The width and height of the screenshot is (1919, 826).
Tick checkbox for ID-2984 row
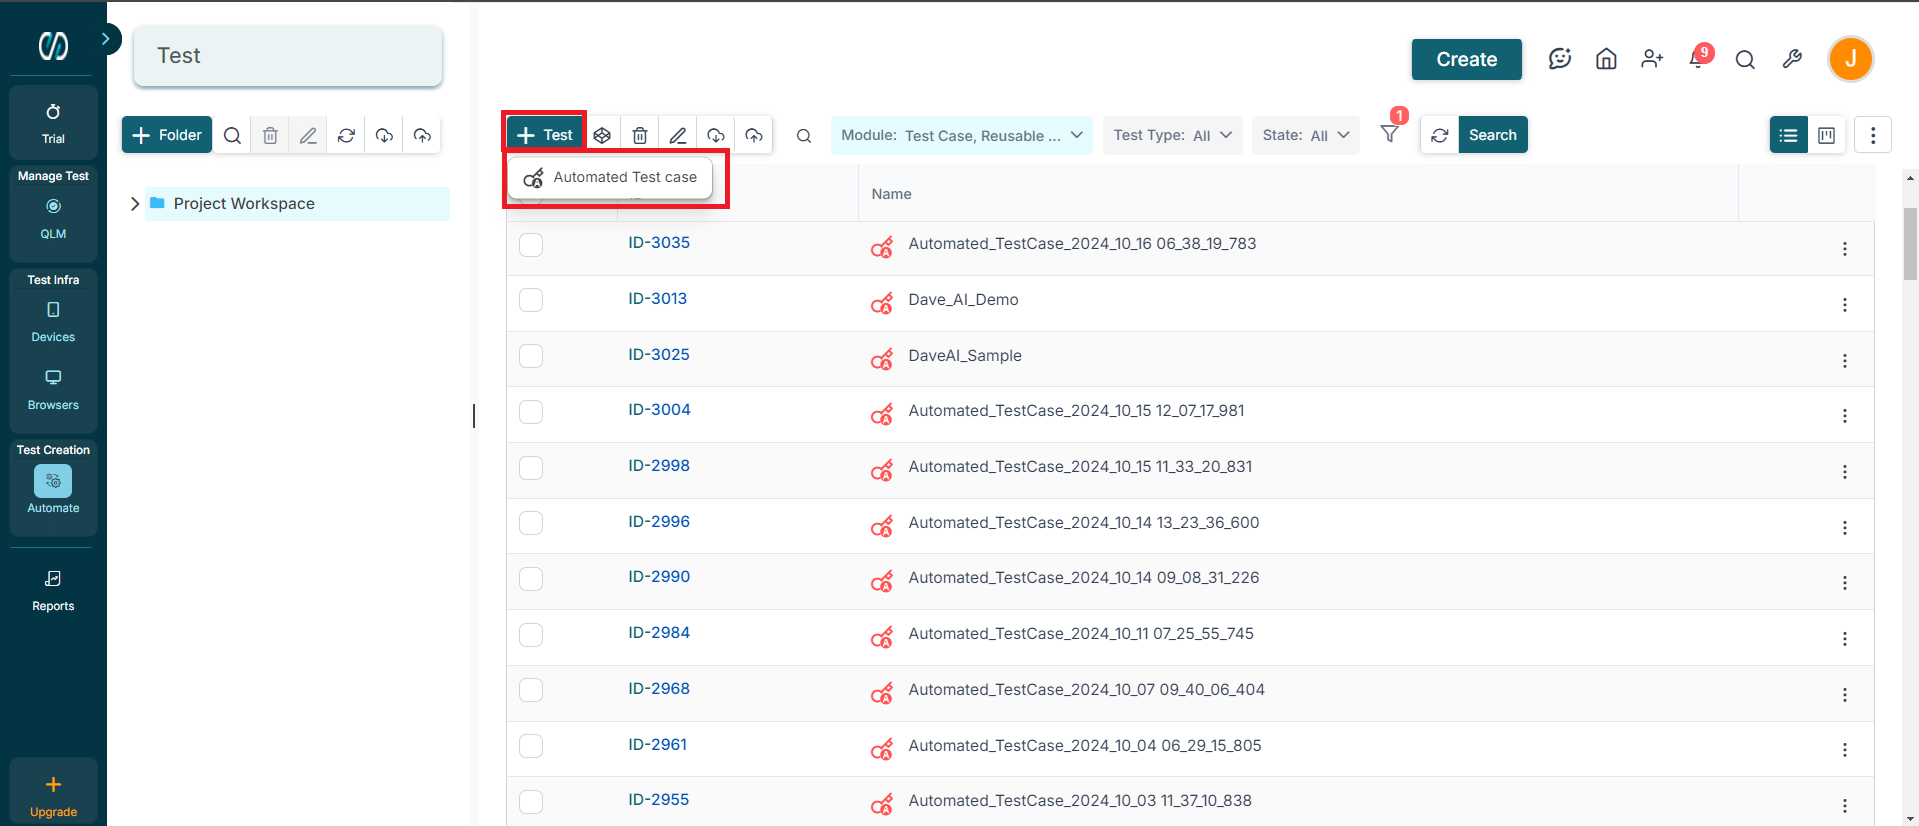531,635
